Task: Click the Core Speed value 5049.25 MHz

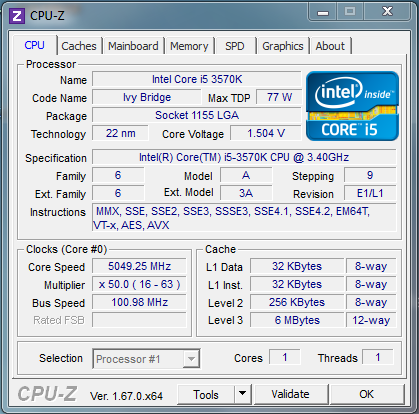Action: click(139, 266)
